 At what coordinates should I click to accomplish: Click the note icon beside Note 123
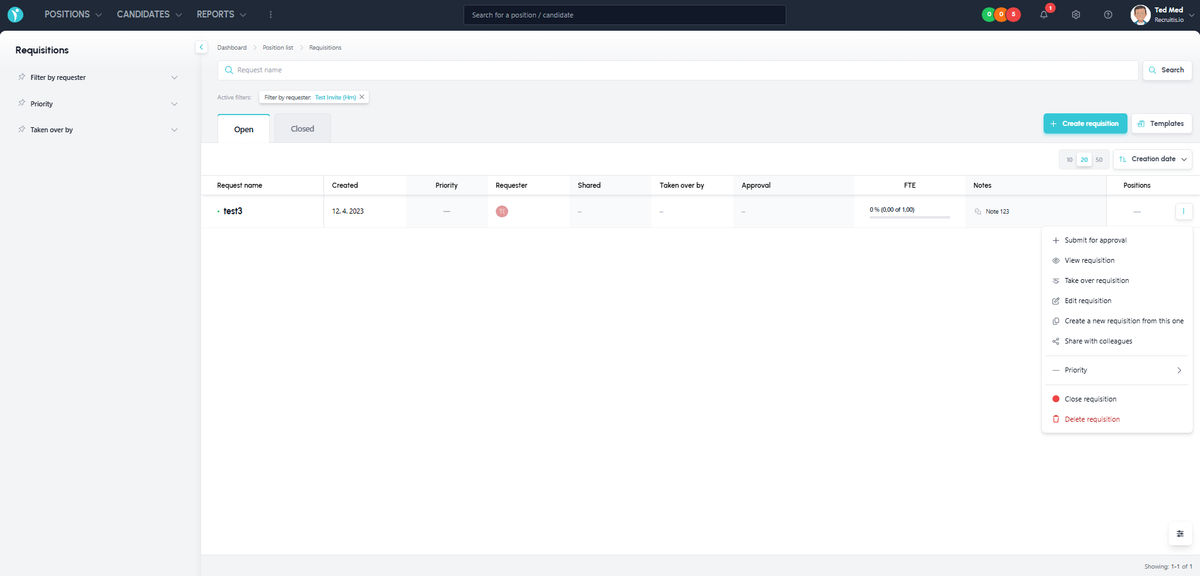tap(978, 212)
